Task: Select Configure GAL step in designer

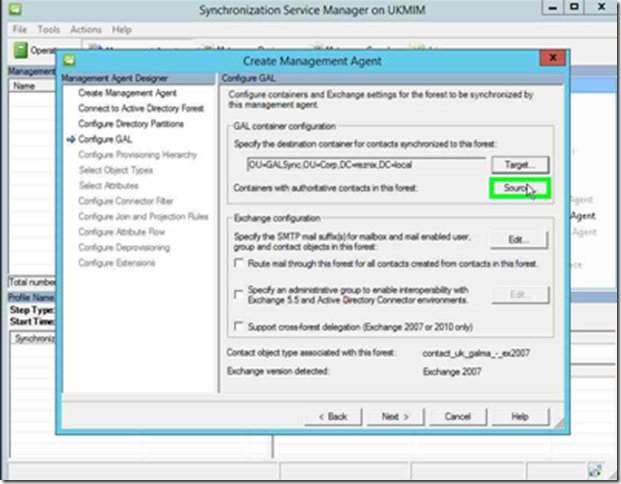Action: 105,139
